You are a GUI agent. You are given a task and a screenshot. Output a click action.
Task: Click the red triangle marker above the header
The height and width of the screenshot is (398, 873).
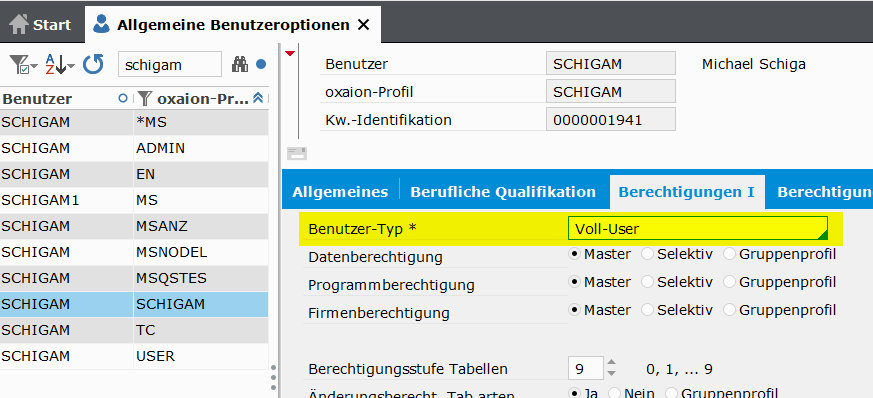tap(290, 53)
